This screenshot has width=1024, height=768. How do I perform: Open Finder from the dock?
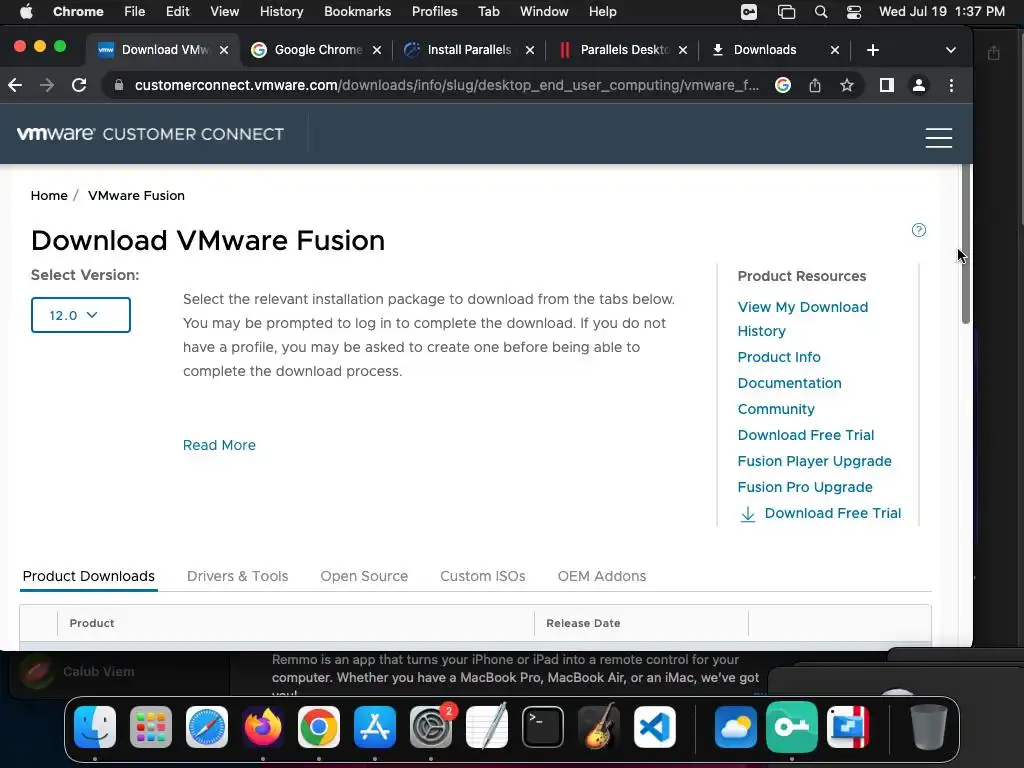pyautogui.click(x=95, y=727)
